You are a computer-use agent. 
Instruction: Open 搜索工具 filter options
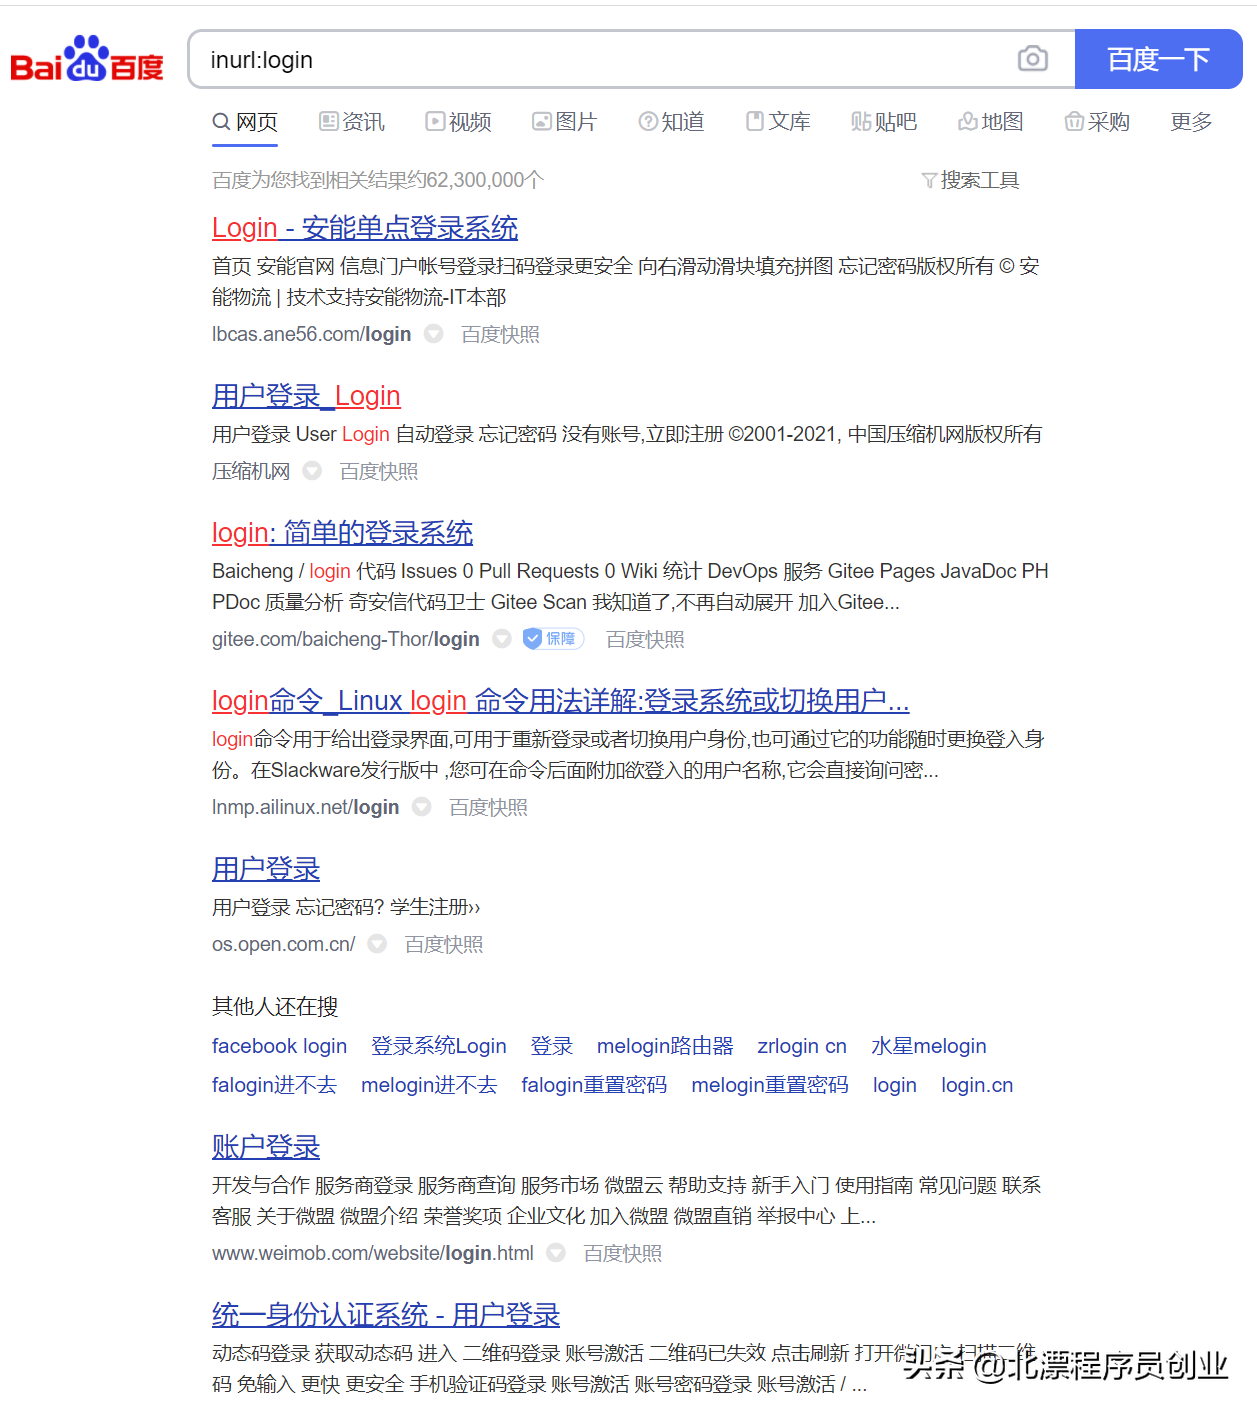(x=970, y=180)
